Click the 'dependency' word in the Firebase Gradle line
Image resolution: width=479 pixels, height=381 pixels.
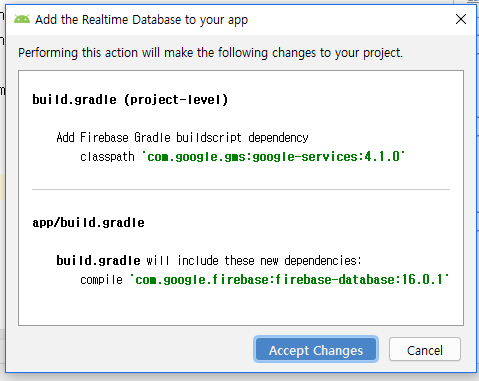coord(279,138)
